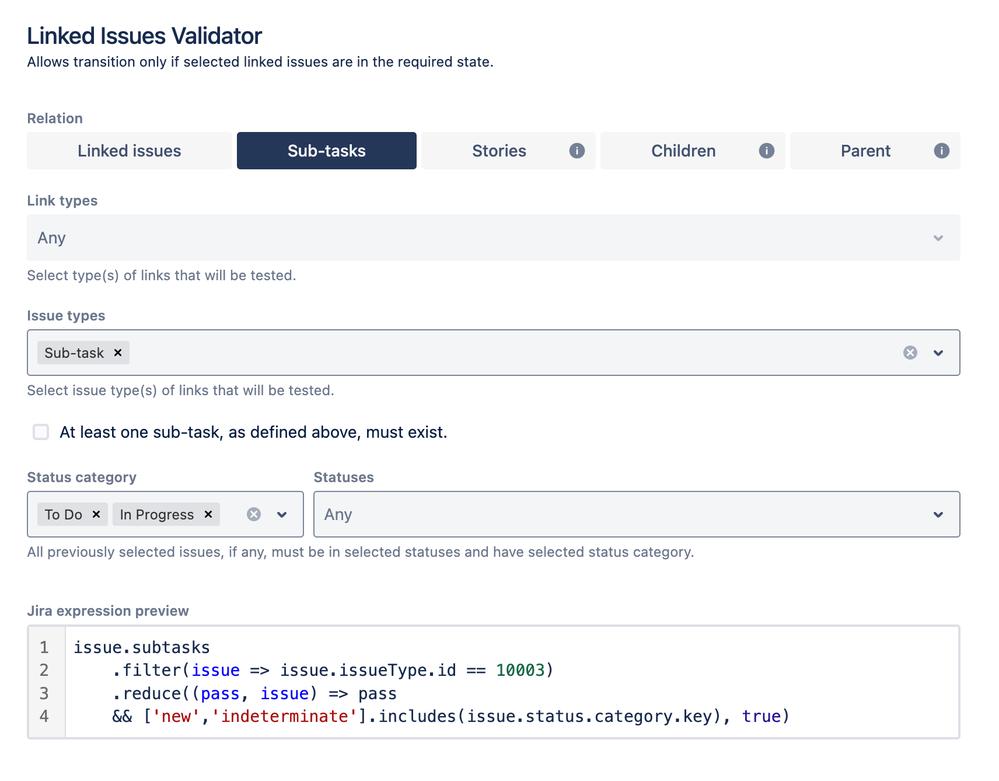The height and width of the screenshot is (781, 999).
Task: Switch relation to Linked issues
Action: click(128, 150)
